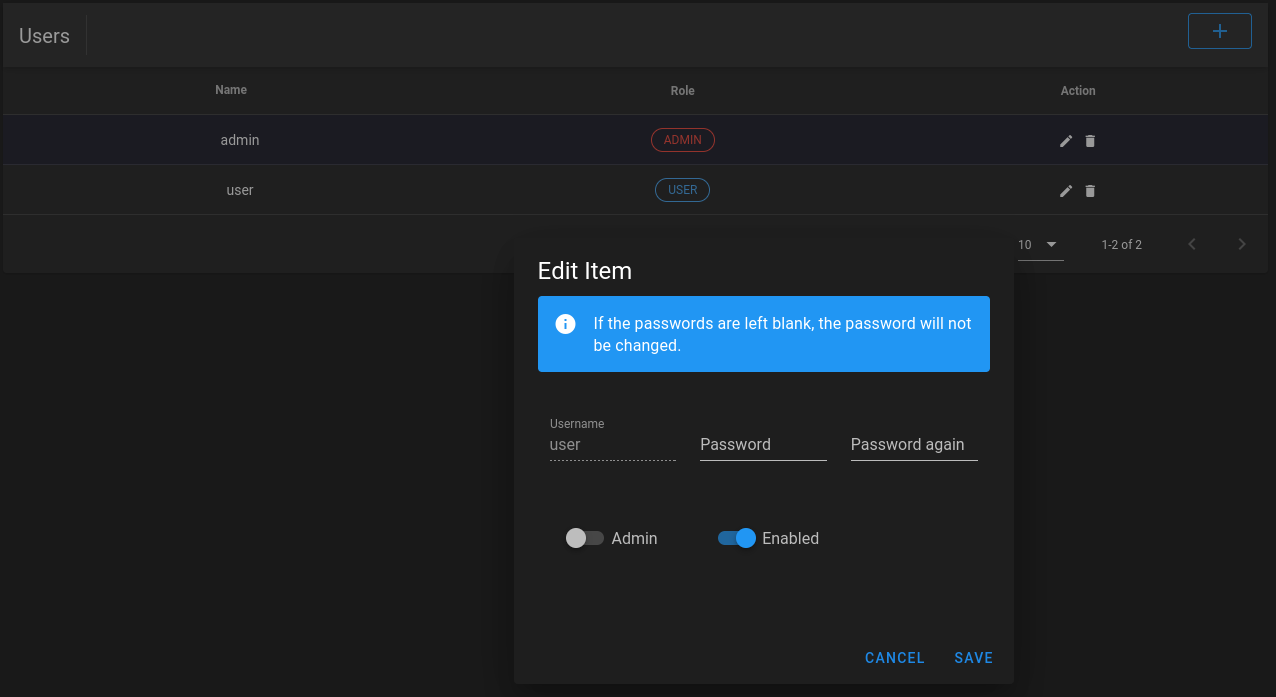Disable the Enabled toggle in the dialog
Image resolution: width=1276 pixels, height=697 pixels.
(x=736, y=538)
